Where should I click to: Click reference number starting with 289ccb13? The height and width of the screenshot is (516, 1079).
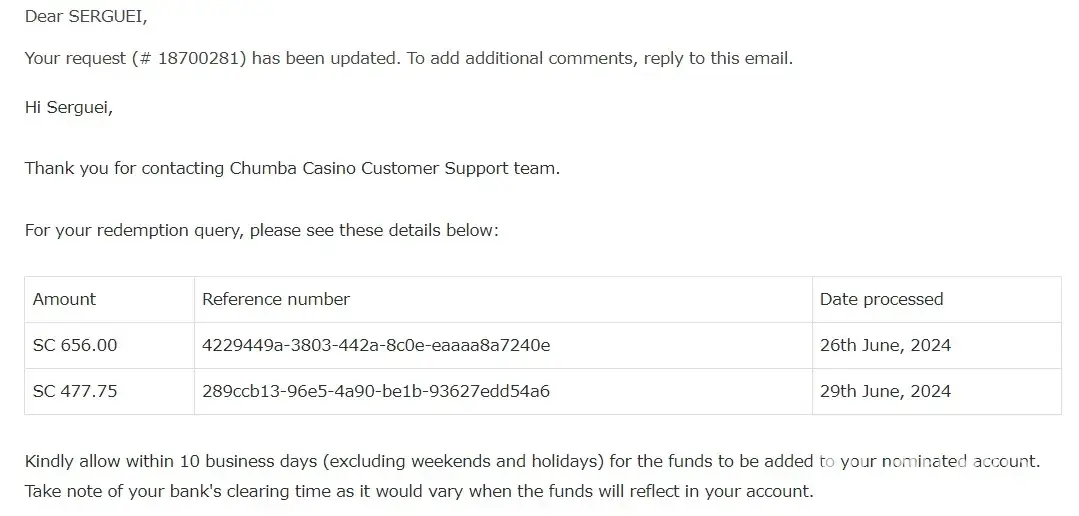point(376,391)
